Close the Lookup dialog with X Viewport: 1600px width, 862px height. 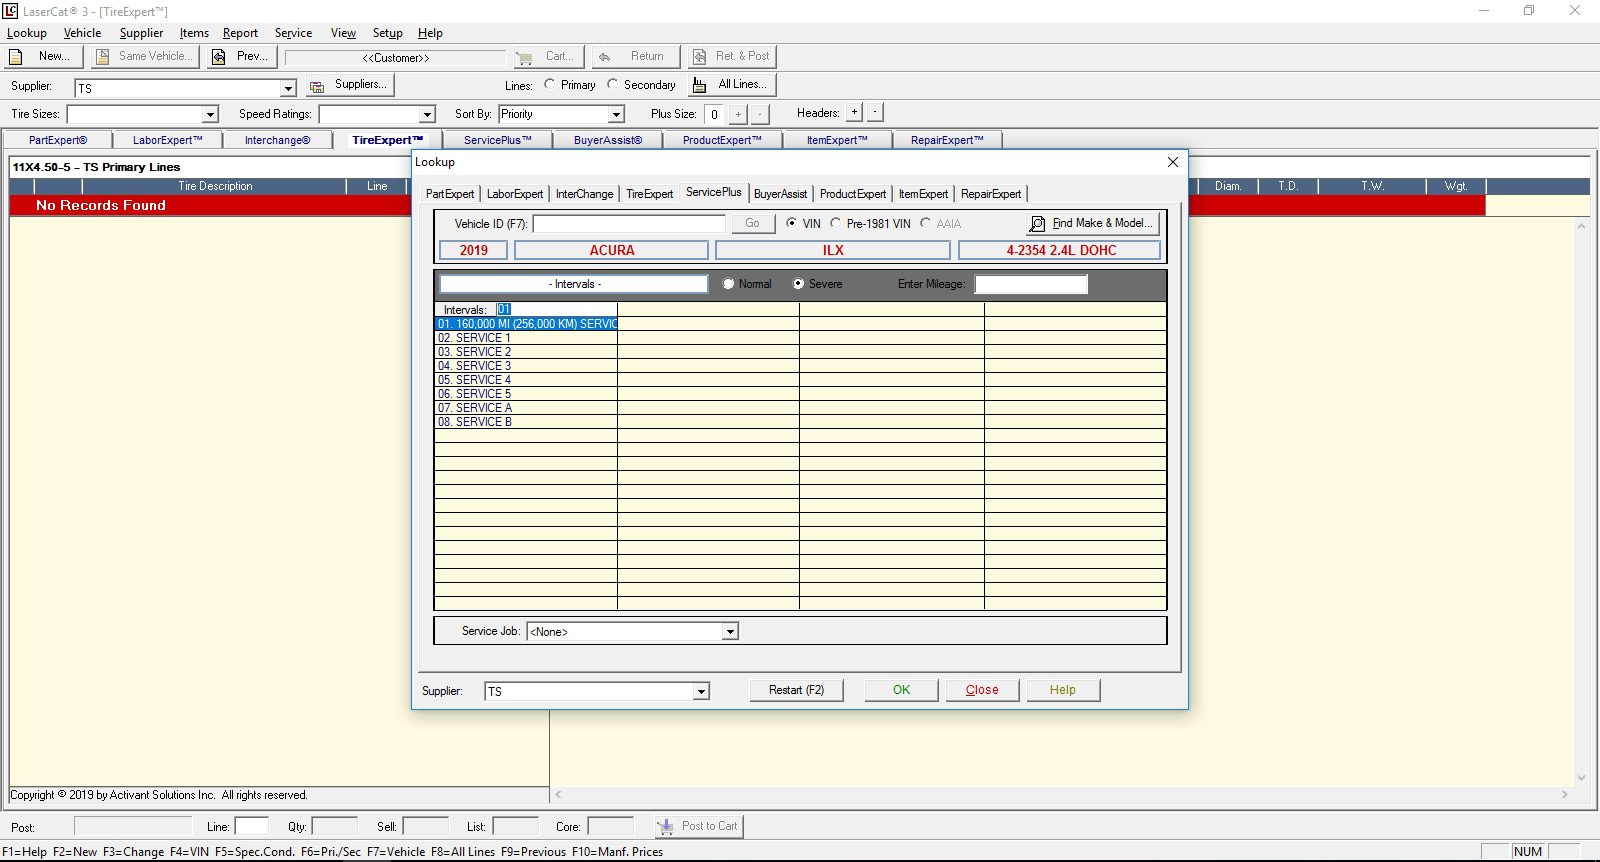[x=1173, y=162]
